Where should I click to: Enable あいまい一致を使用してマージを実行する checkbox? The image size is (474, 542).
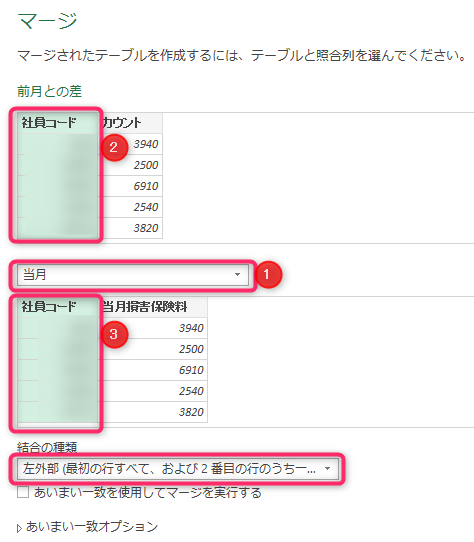pyautogui.click(x=23, y=492)
